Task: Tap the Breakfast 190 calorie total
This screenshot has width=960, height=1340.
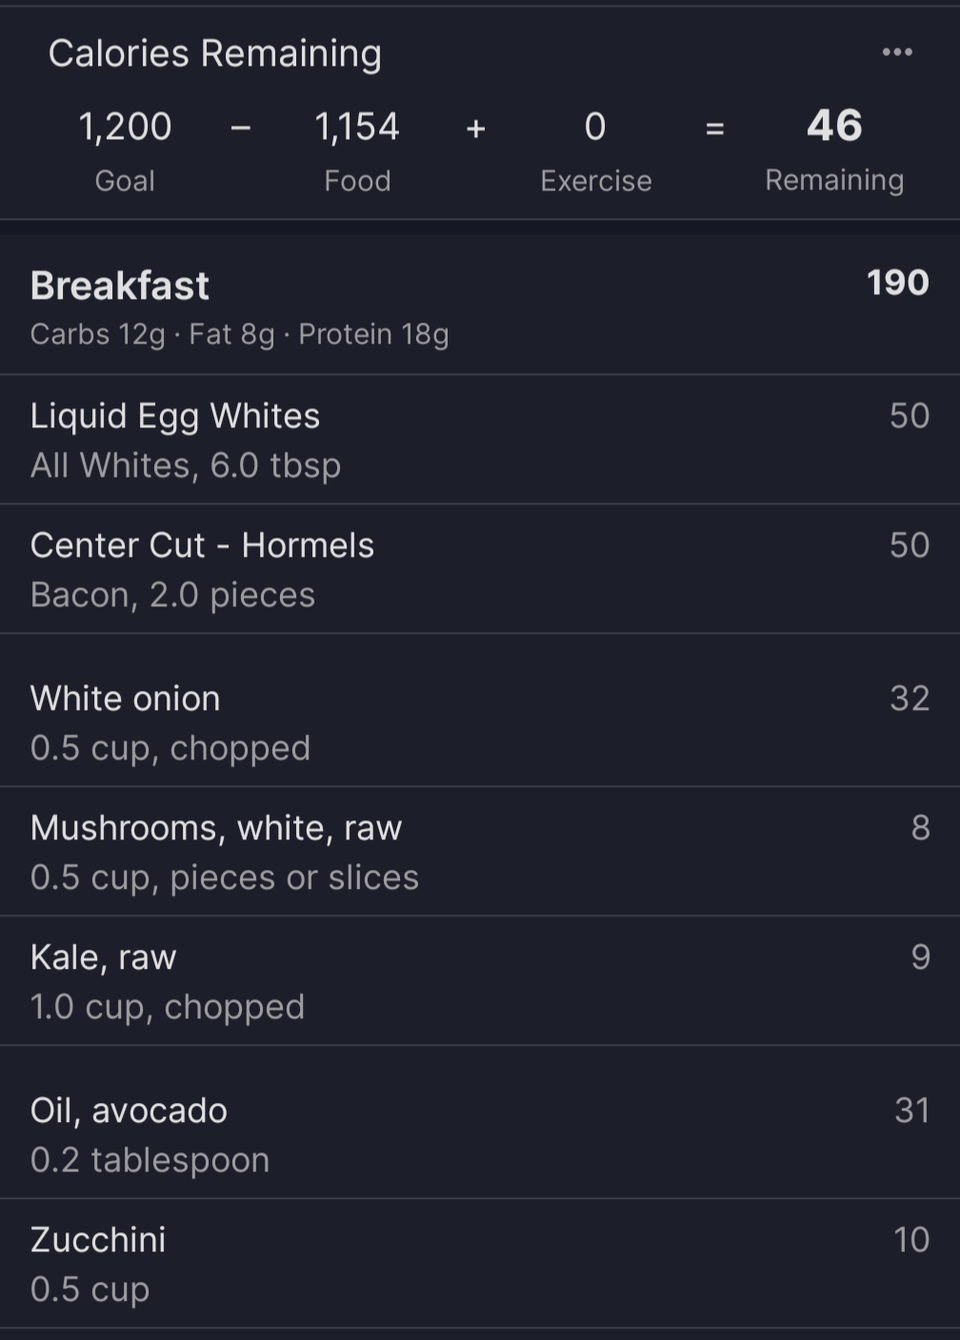Action: pos(898,283)
